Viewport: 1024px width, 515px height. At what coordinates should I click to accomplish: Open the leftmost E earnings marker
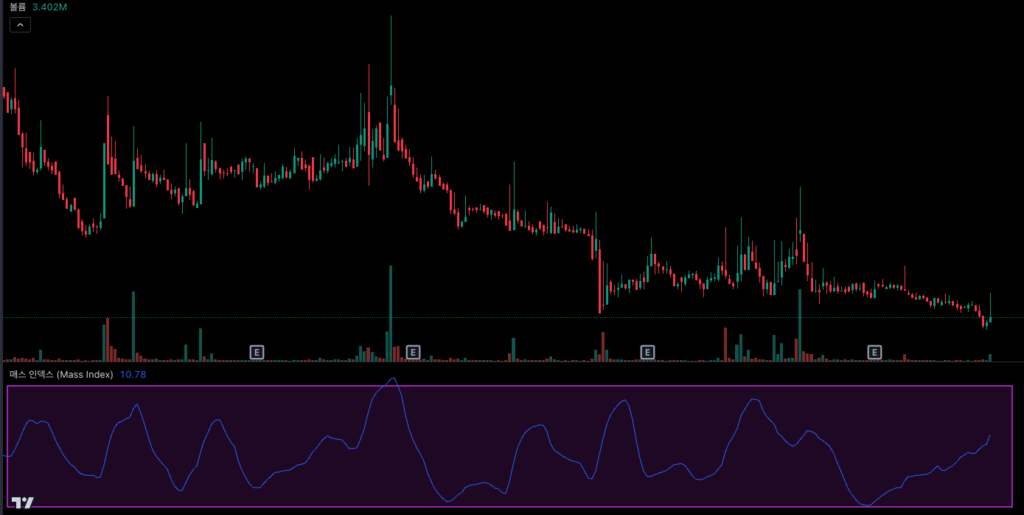[x=257, y=352]
